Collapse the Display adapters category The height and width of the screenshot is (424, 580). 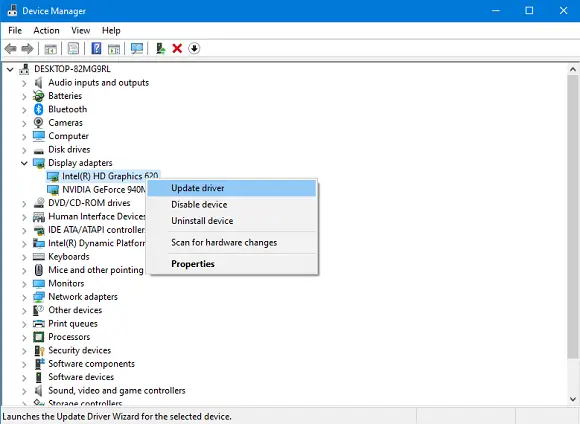tap(24, 163)
